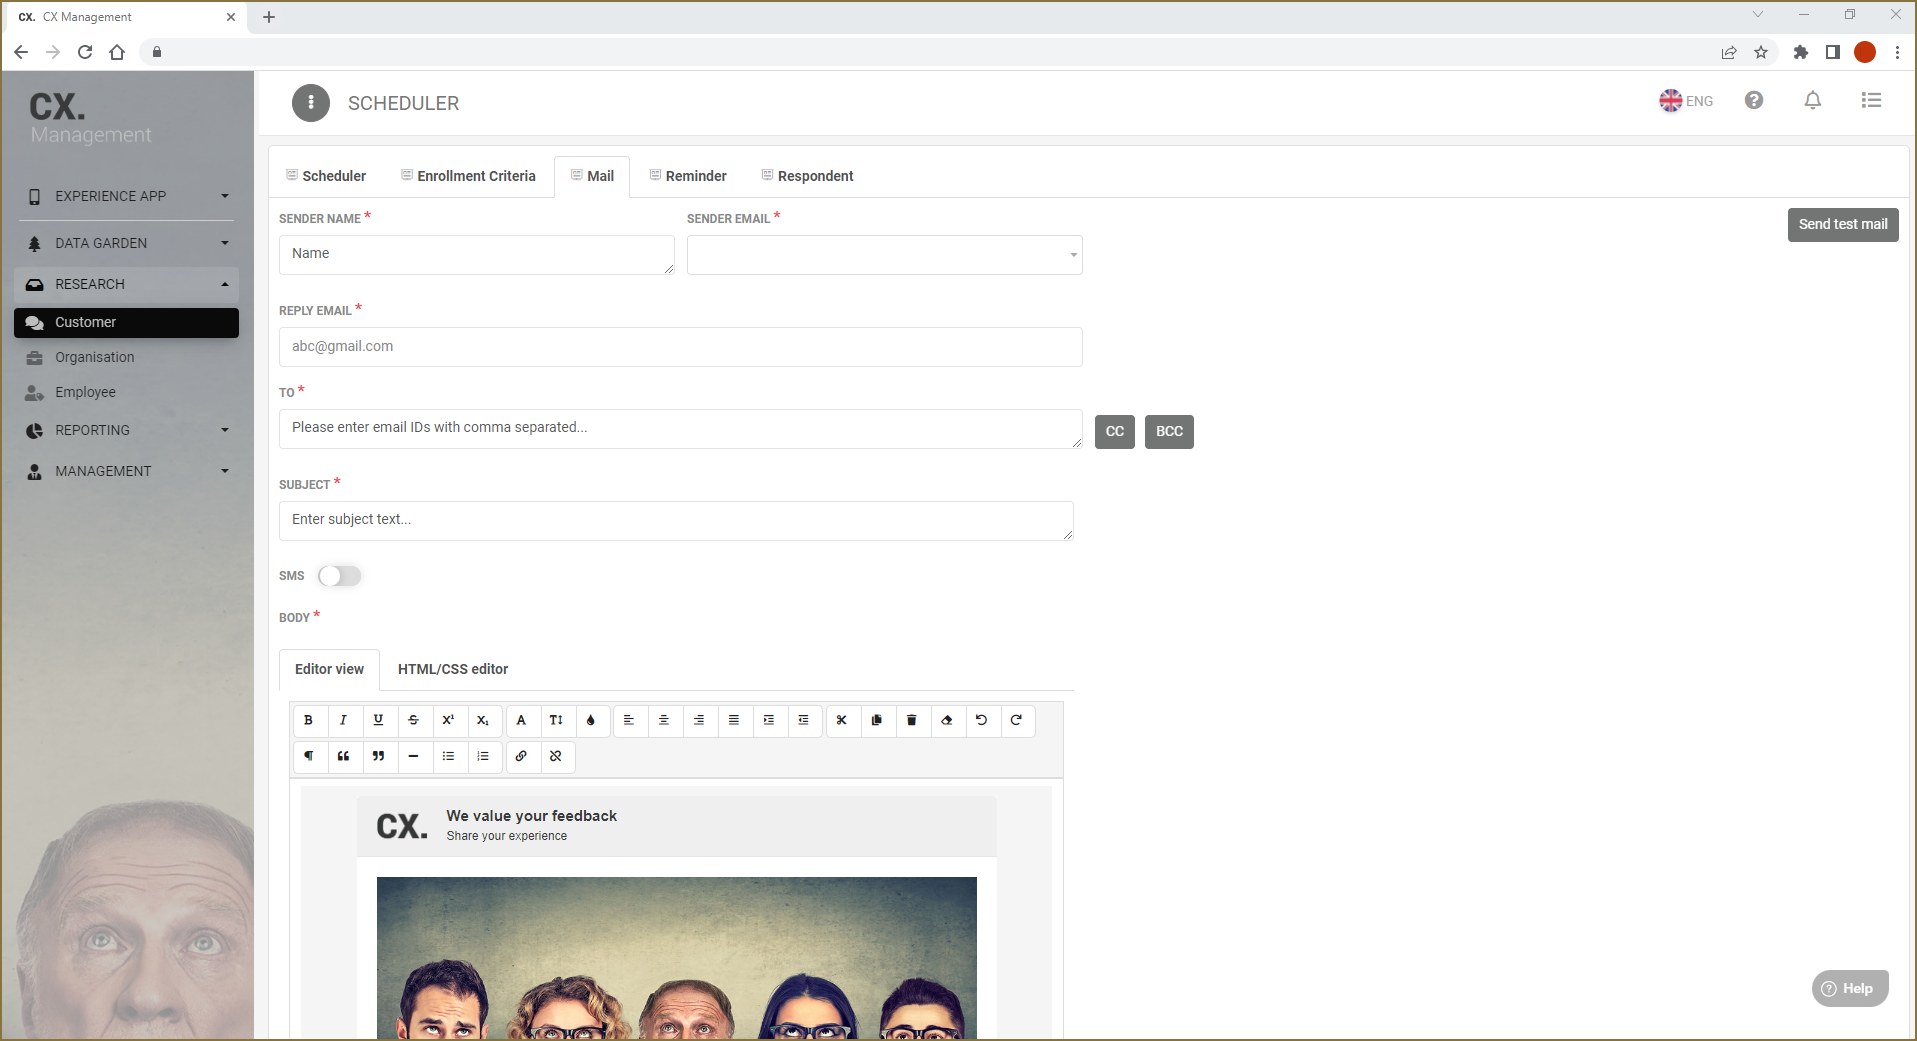Image resolution: width=1917 pixels, height=1041 pixels.
Task: Cut selected content with scissors icon
Action: point(842,720)
